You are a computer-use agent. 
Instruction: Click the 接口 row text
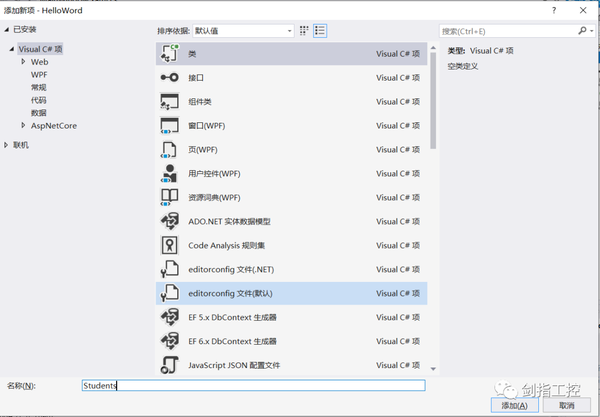pyautogui.click(x=196, y=78)
